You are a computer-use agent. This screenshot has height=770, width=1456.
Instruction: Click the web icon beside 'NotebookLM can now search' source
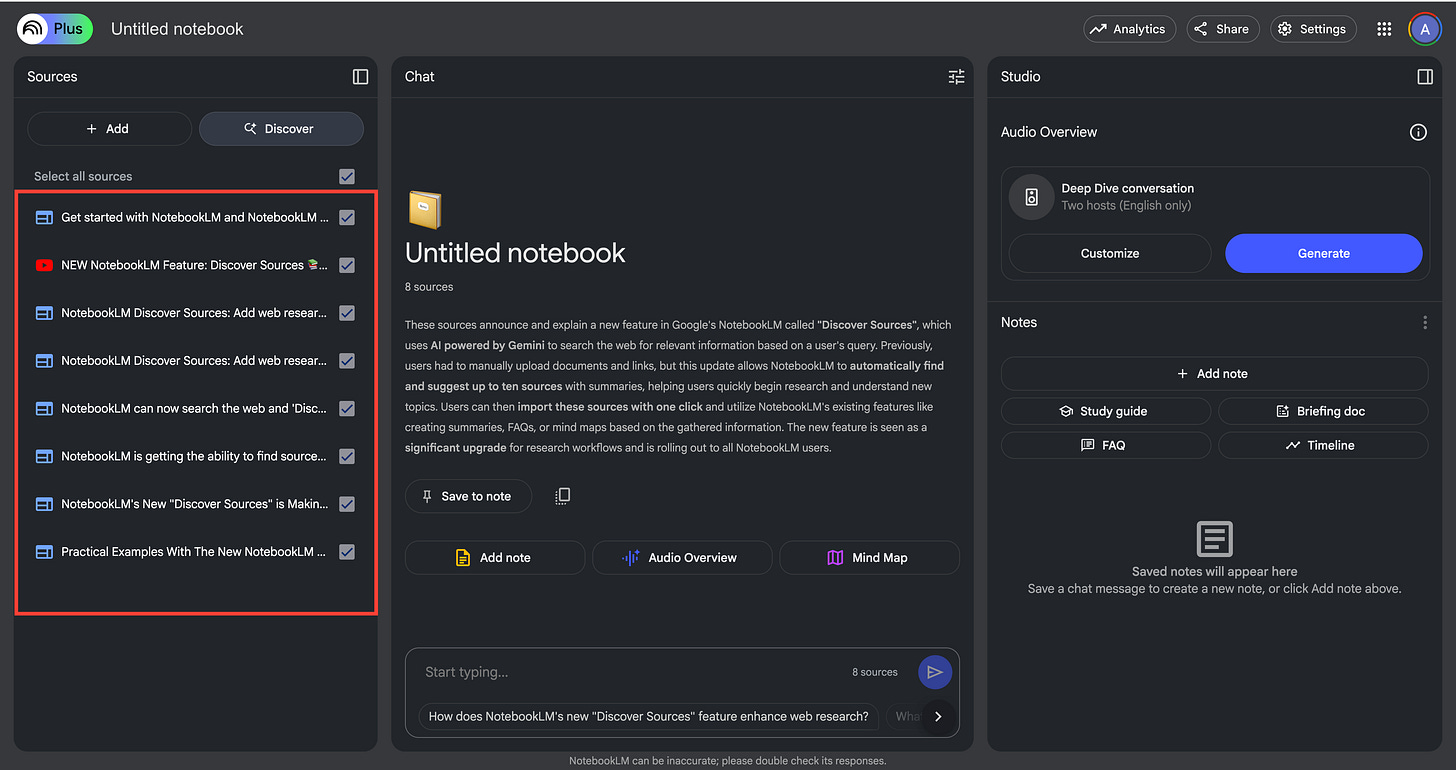pos(44,409)
